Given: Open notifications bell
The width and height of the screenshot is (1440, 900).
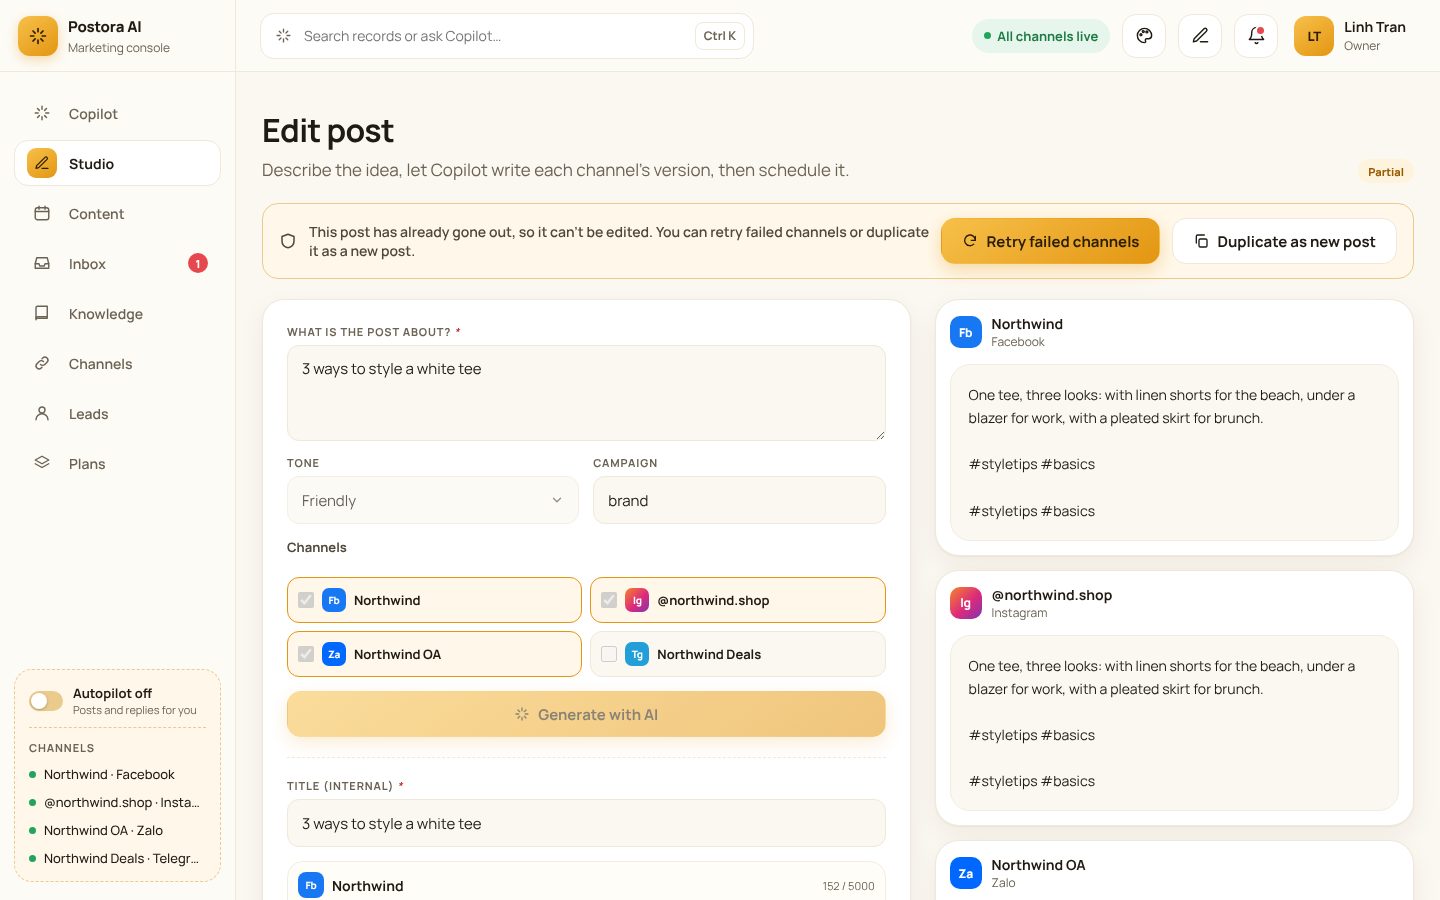Looking at the screenshot, I should tap(1256, 36).
